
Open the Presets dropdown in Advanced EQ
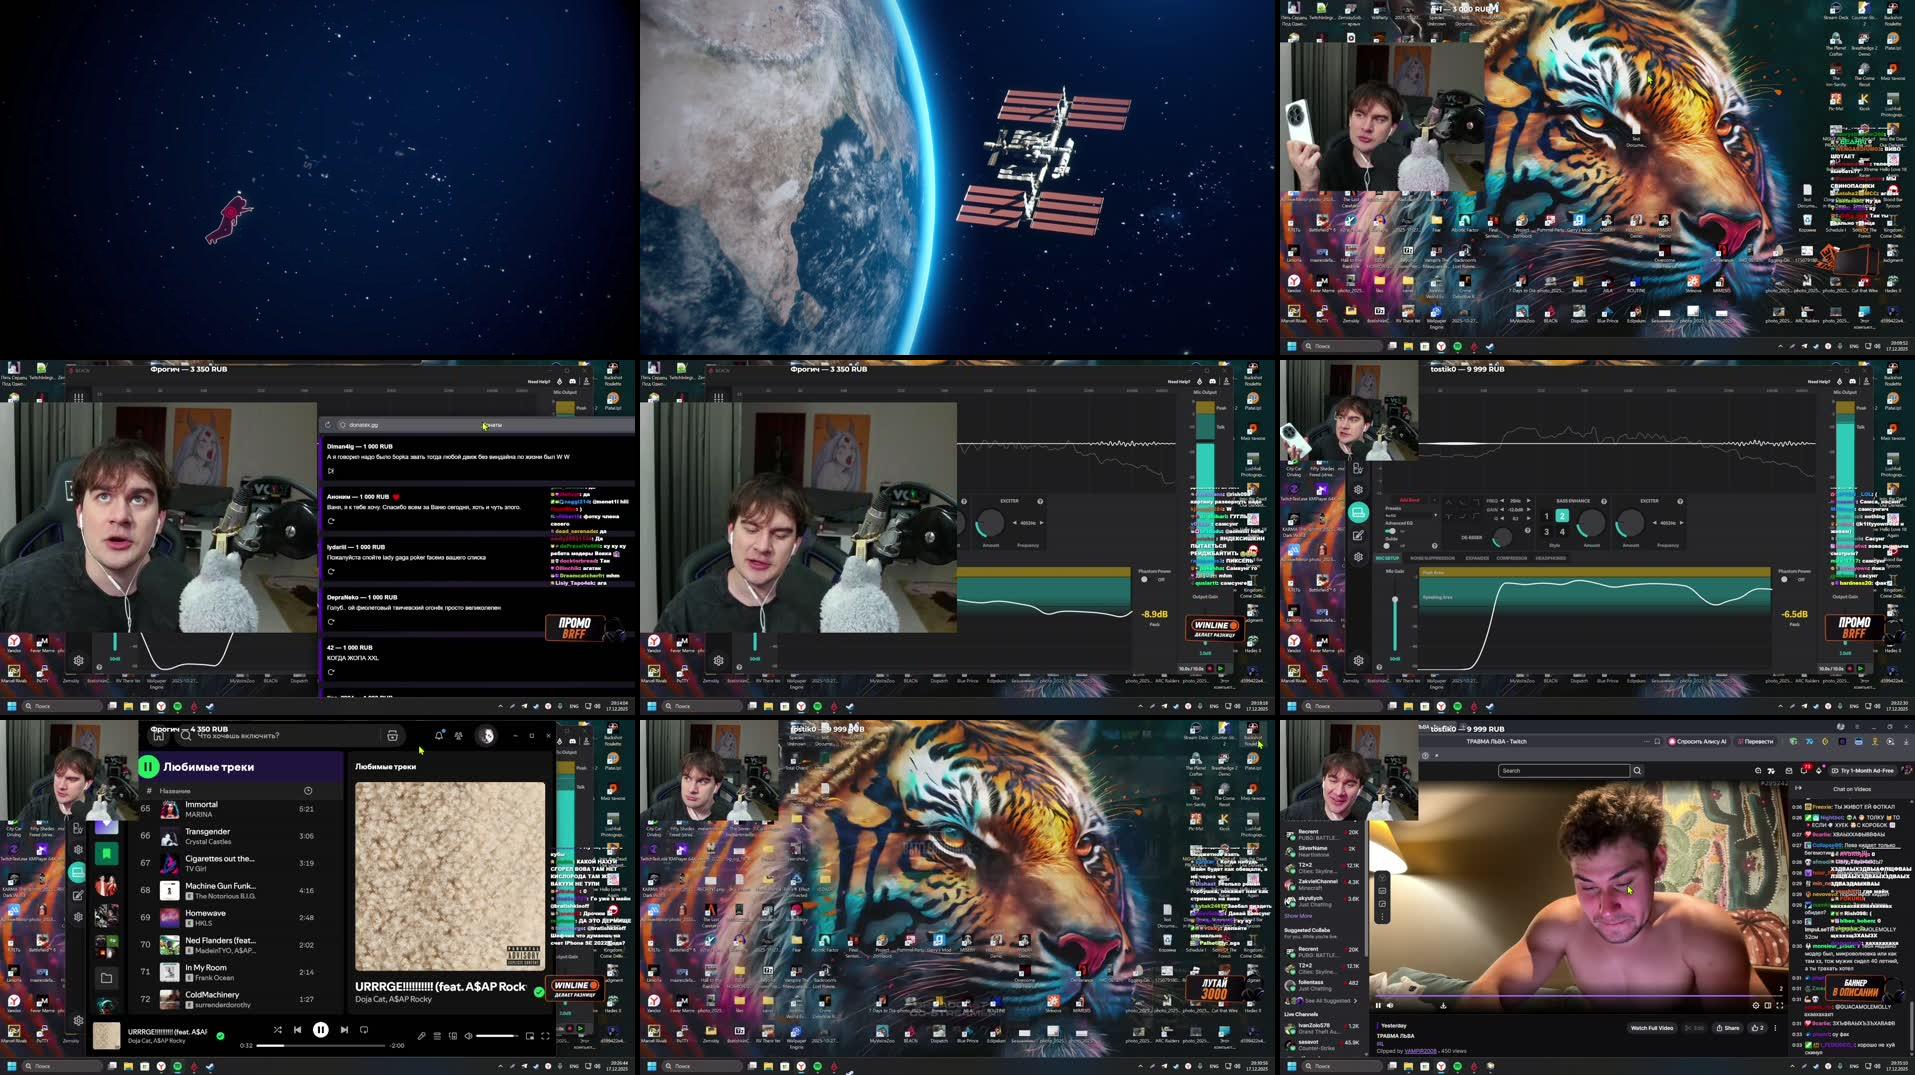1411,515
